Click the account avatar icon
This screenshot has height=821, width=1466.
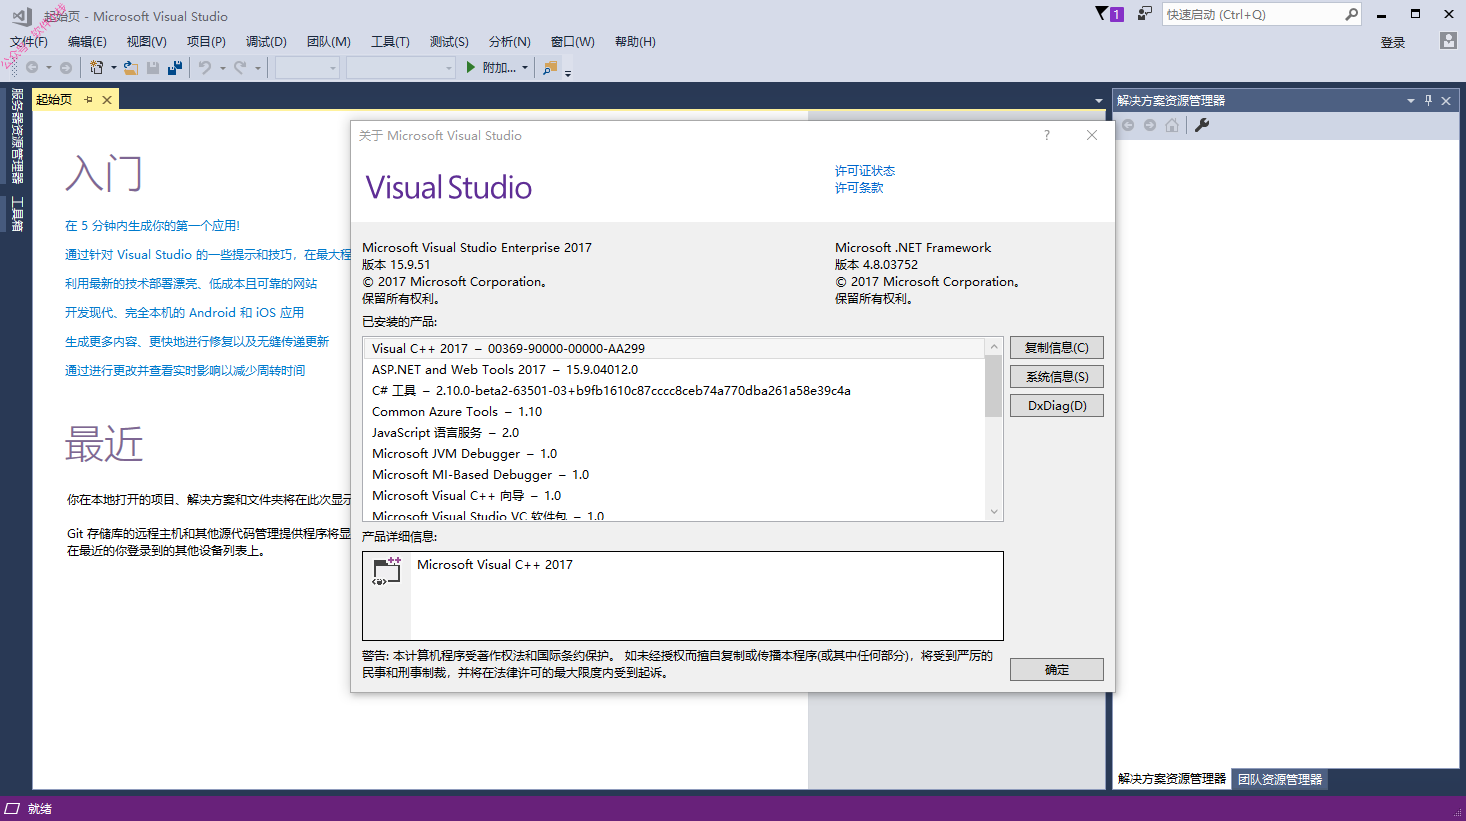[x=1448, y=41]
